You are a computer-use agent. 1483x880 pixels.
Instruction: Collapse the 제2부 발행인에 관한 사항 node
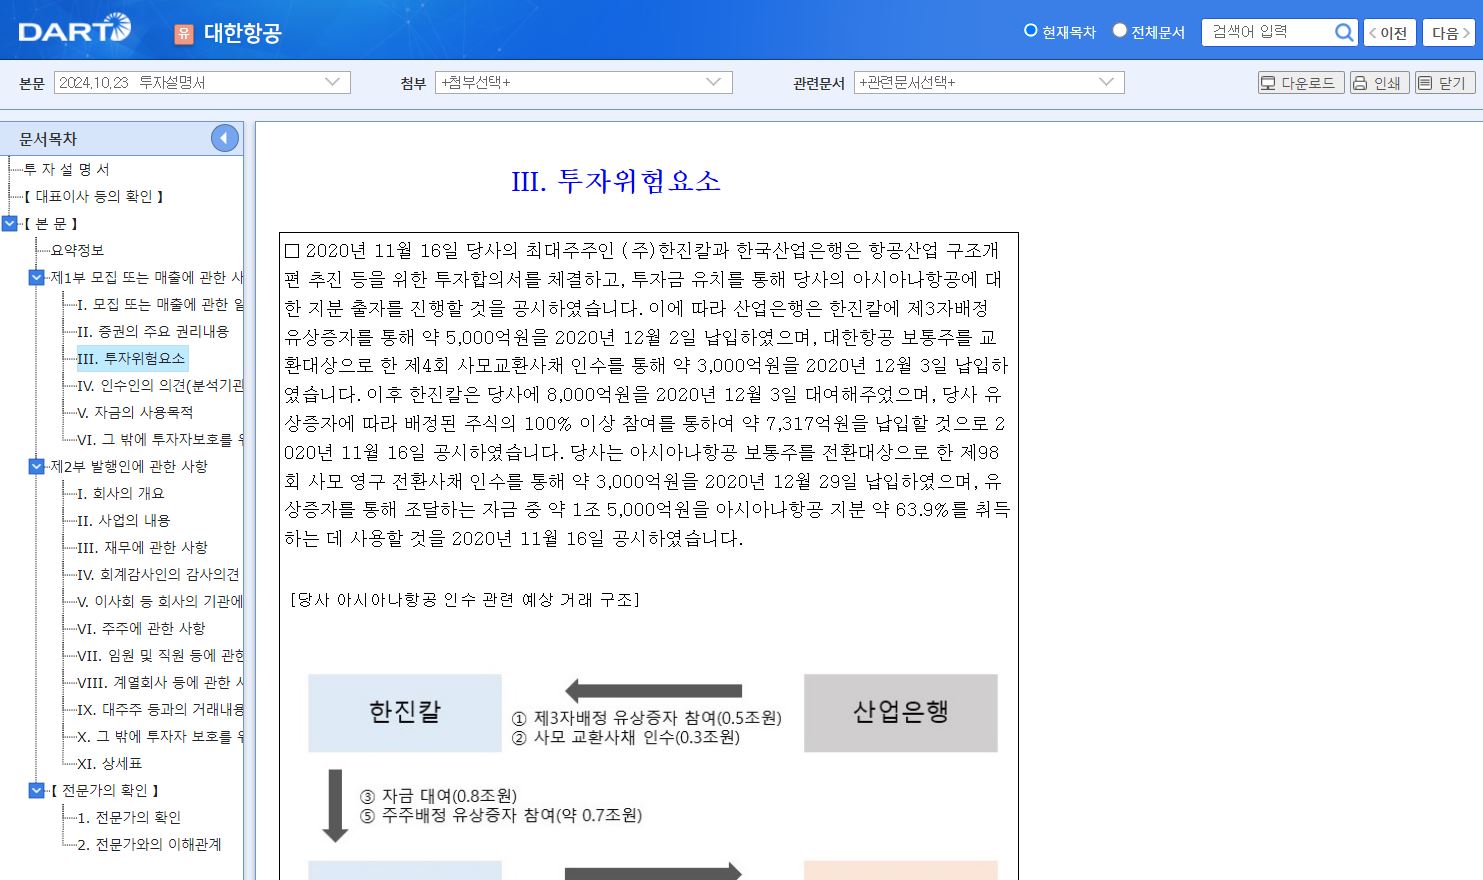pyautogui.click(x=37, y=466)
